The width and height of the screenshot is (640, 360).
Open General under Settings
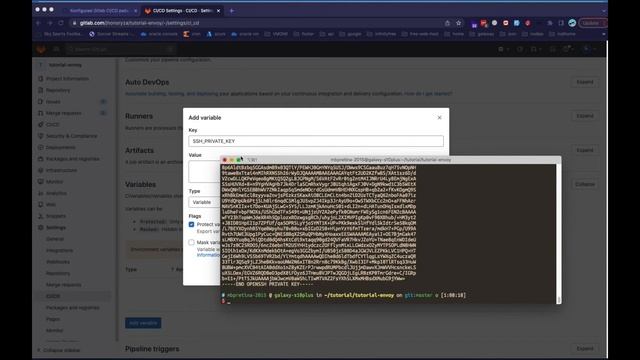coord(55,239)
